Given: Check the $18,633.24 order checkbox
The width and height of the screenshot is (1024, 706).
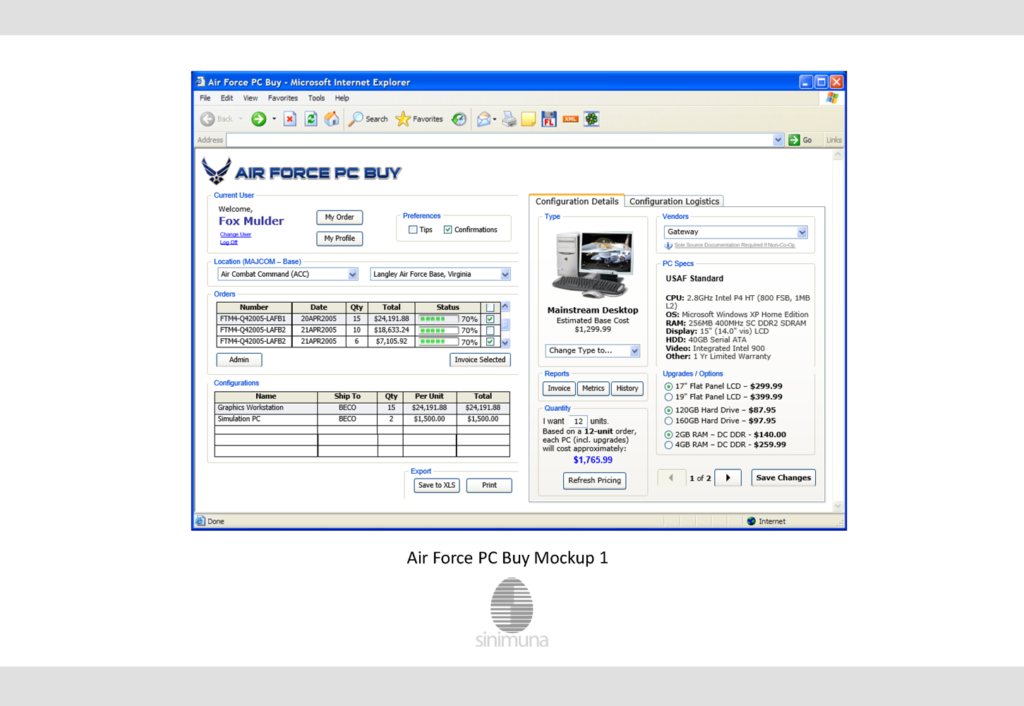Looking at the screenshot, I should tap(490, 330).
